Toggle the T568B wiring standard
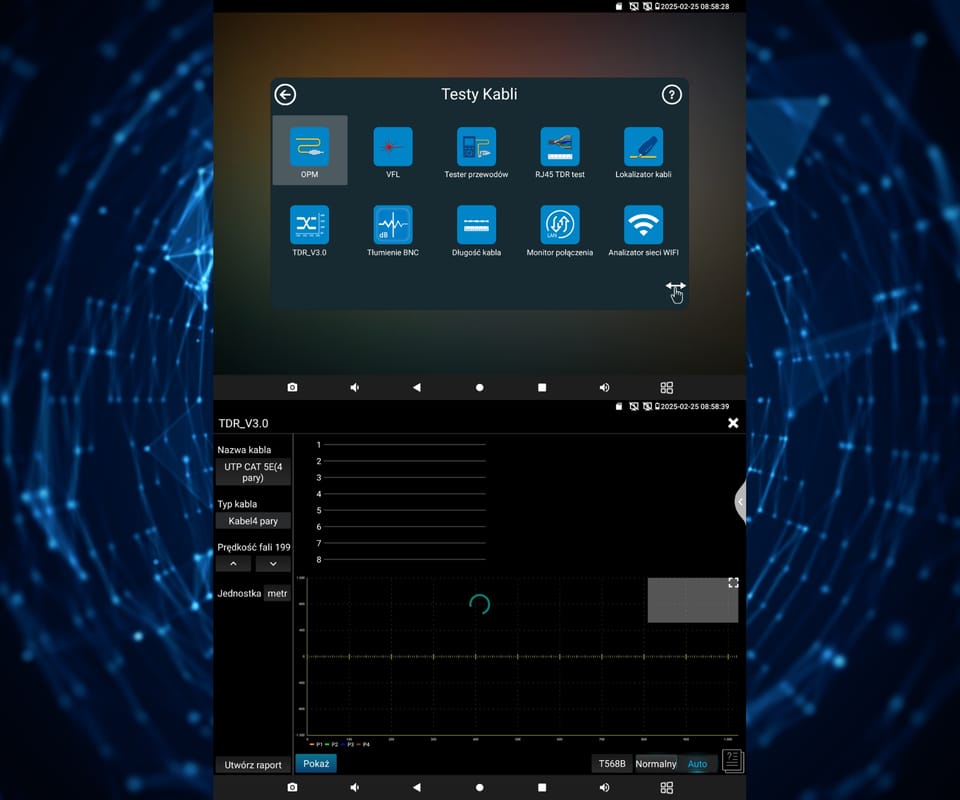This screenshot has height=800, width=960. (612, 764)
